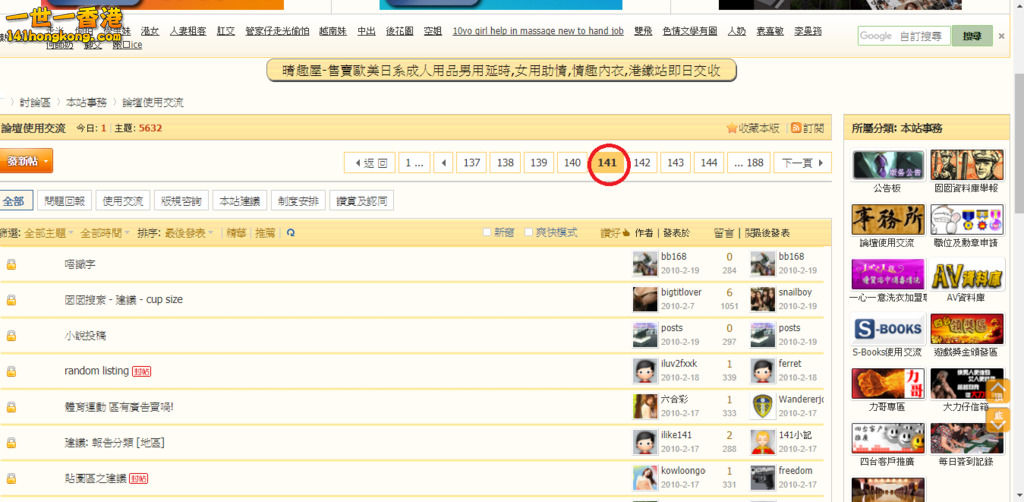Click the Google custom search input field

(x=904, y=37)
